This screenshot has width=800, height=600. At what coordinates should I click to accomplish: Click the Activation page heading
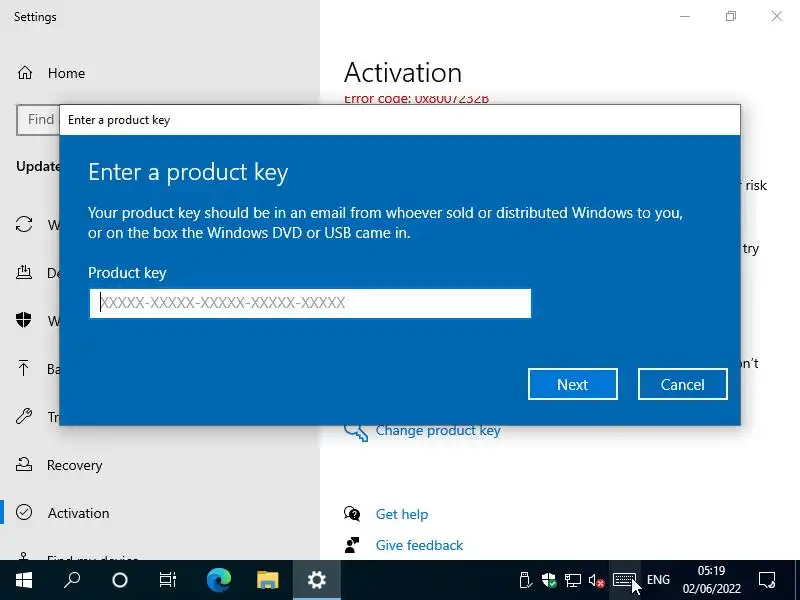(403, 72)
